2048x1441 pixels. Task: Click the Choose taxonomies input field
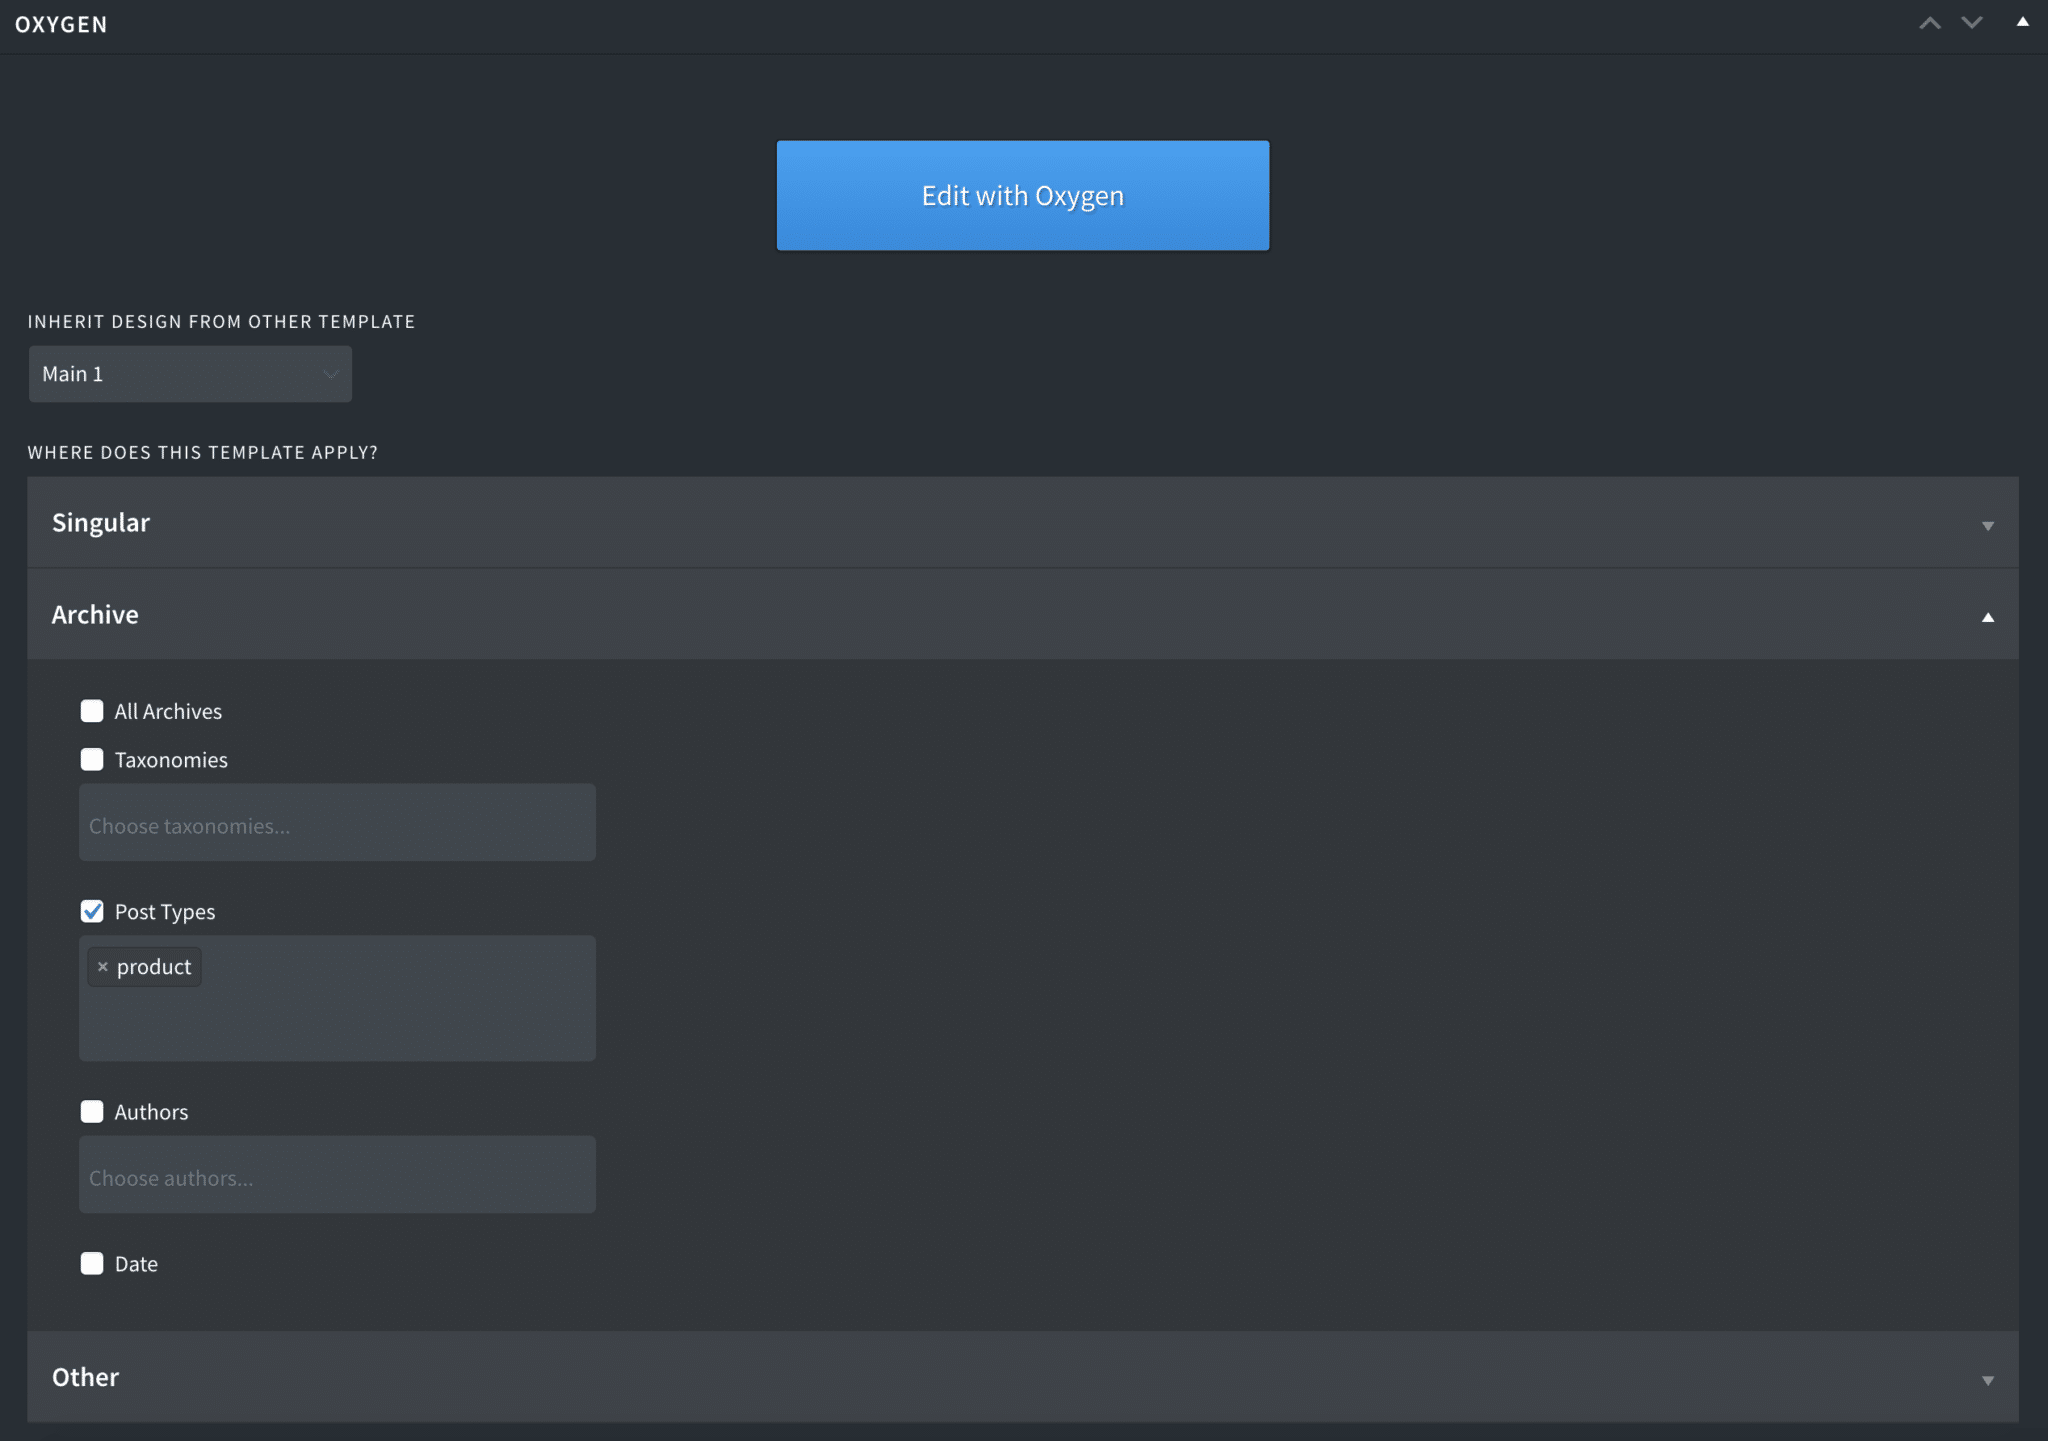click(x=337, y=822)
